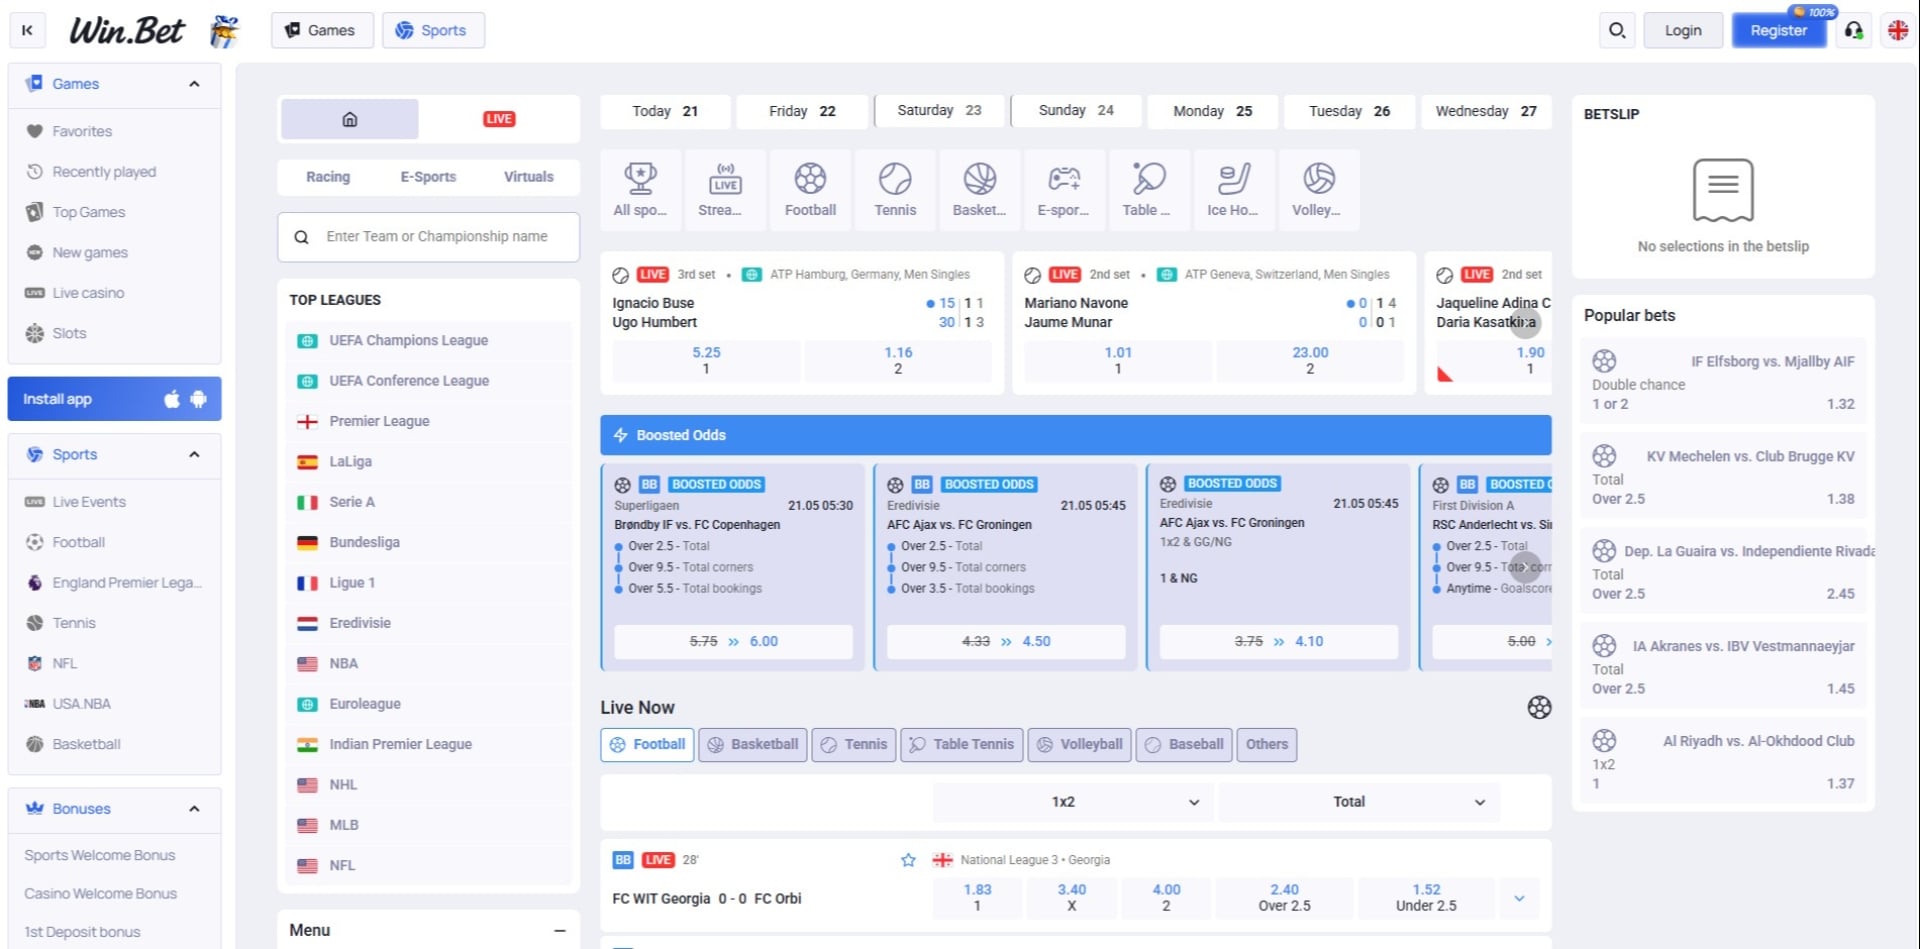Filter Live Now by Baseball
The width and height of the screenshot is (1920, 949).
tap(1185, 744)
